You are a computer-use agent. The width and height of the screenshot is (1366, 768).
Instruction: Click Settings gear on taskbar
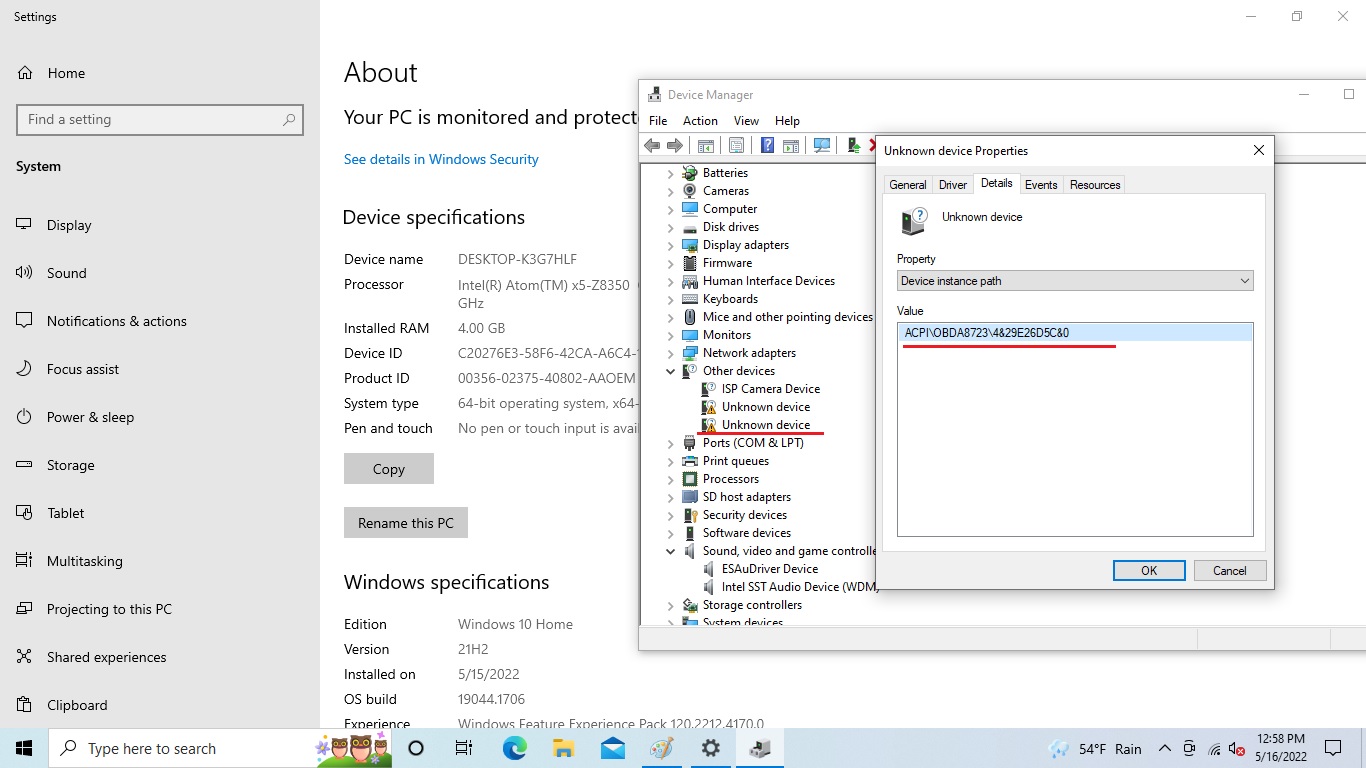pyautogui.click(x=711, y=748)
